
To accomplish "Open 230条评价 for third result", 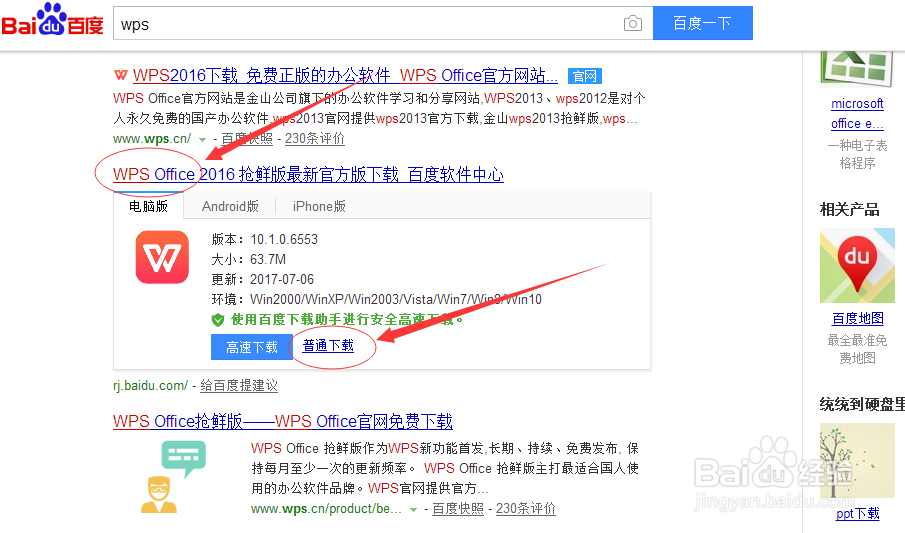I will pyautogui.click(x=526, y=509).
